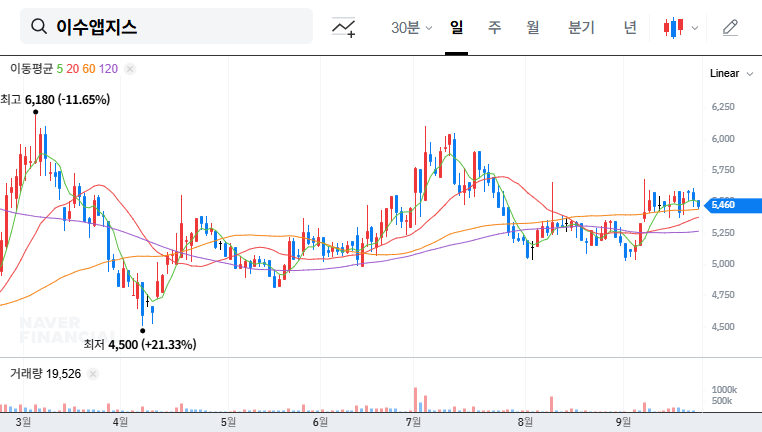Click the lowest price dot marker
The width and height of the screenshot is (762, 432).
(x=142, y=331)
